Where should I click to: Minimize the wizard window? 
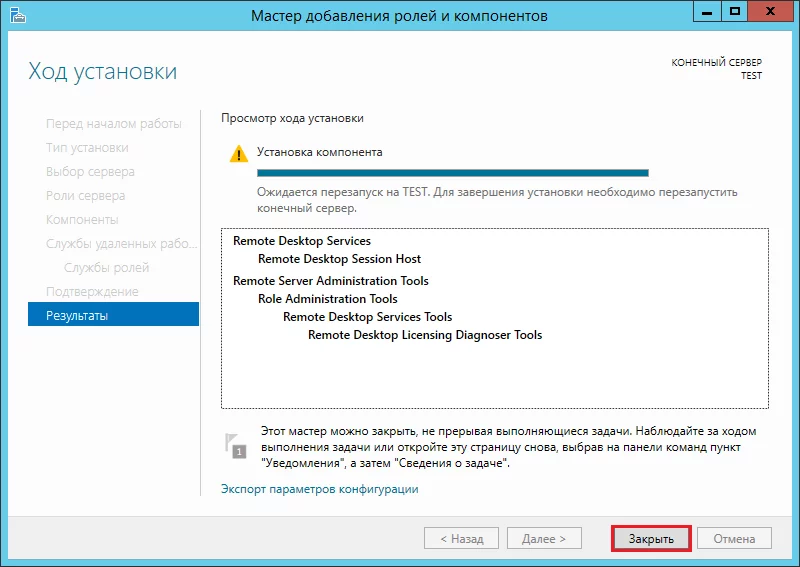point(704,13)
